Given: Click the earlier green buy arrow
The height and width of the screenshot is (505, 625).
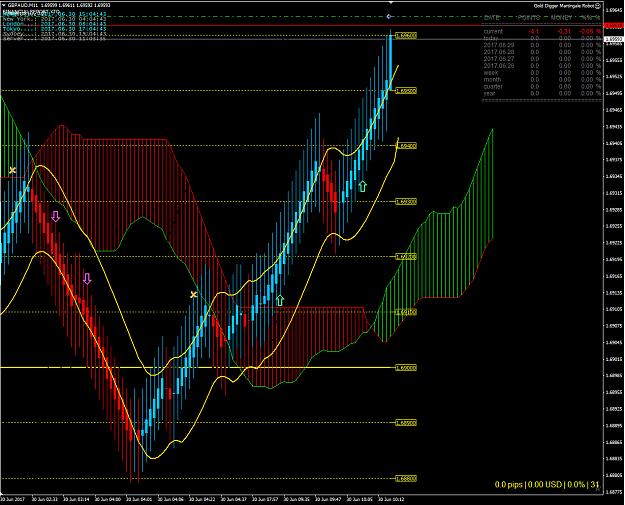Looking at the screenshot, I should [x=280, y=301].
